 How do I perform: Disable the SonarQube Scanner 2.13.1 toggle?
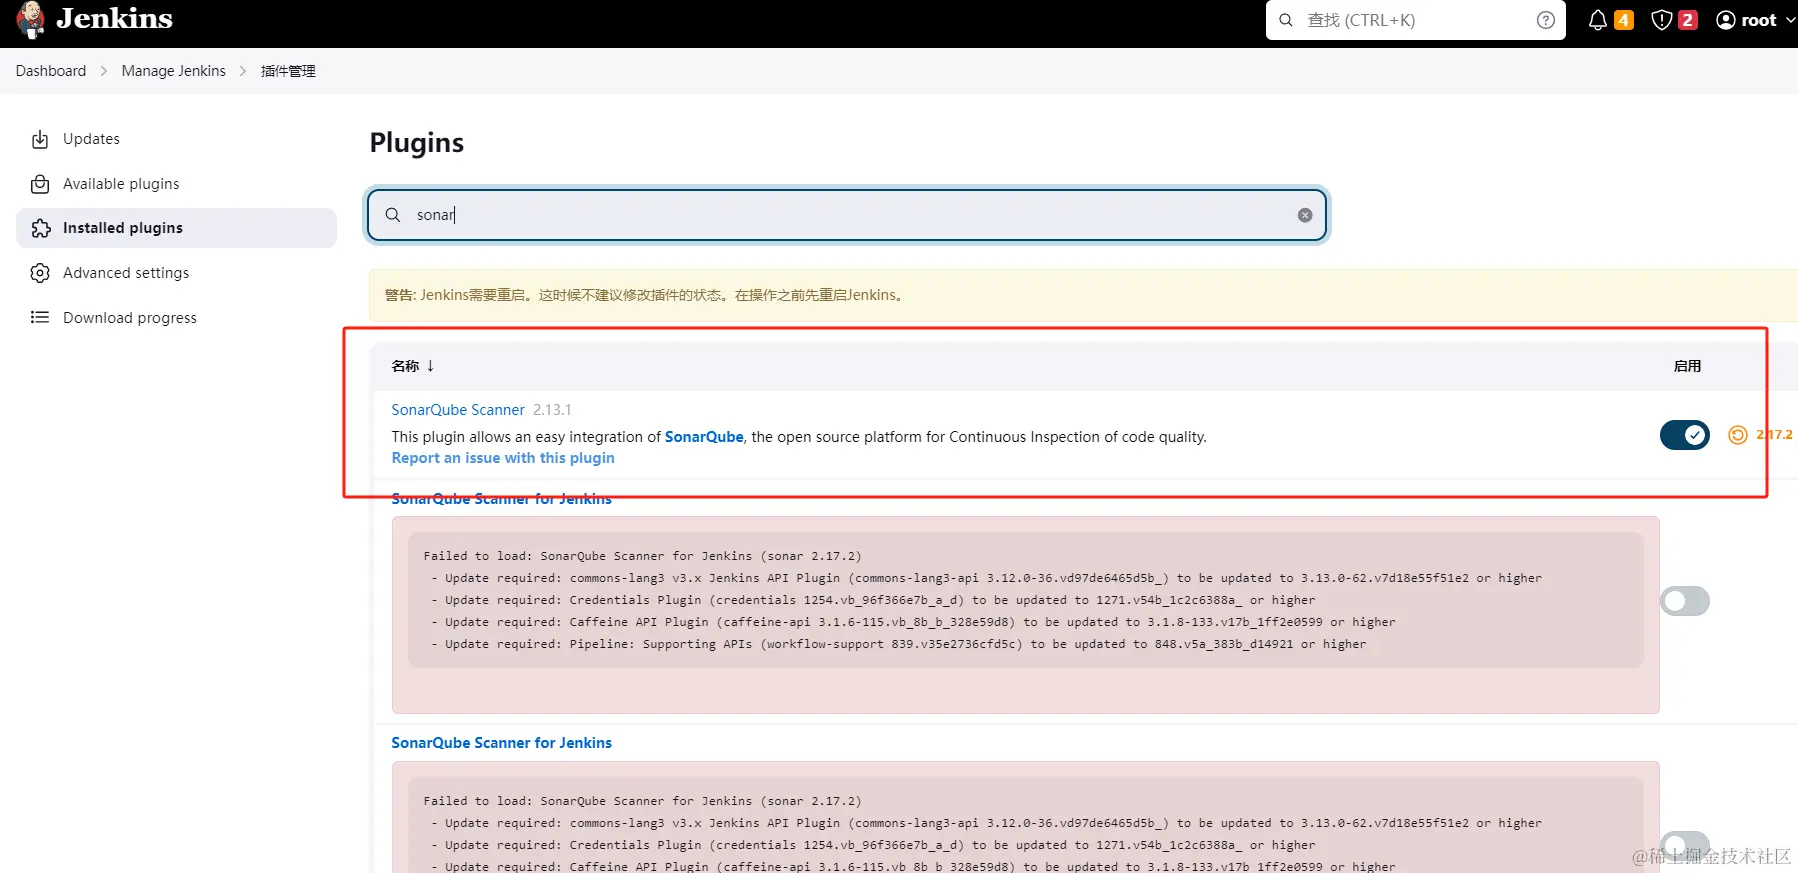point(1685,435)
